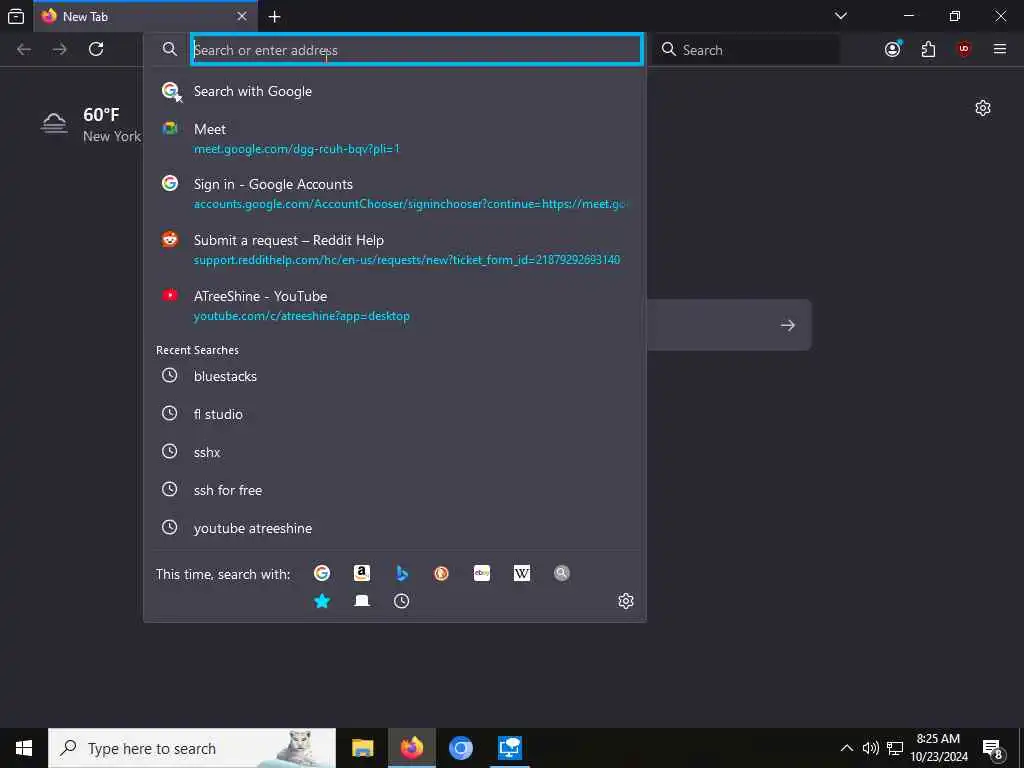Search this time with eBay icon
Image resolution: width=1024 pixels, height=768 pixels.
(482, 573)
